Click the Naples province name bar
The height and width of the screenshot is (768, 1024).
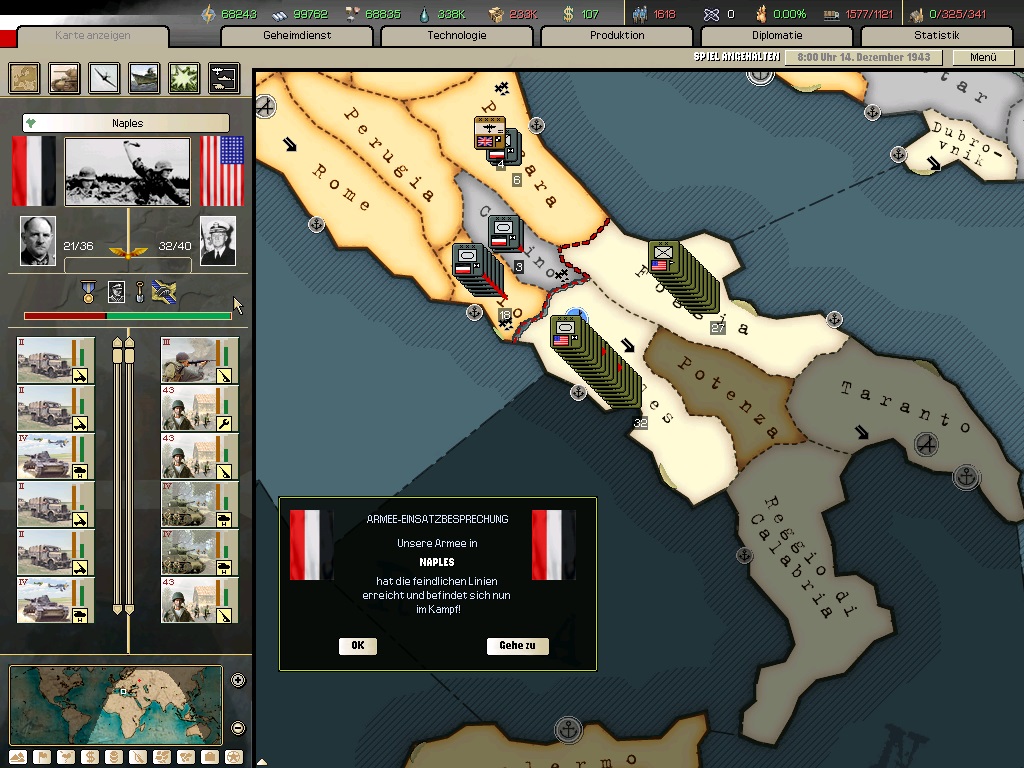click(126, 123)
